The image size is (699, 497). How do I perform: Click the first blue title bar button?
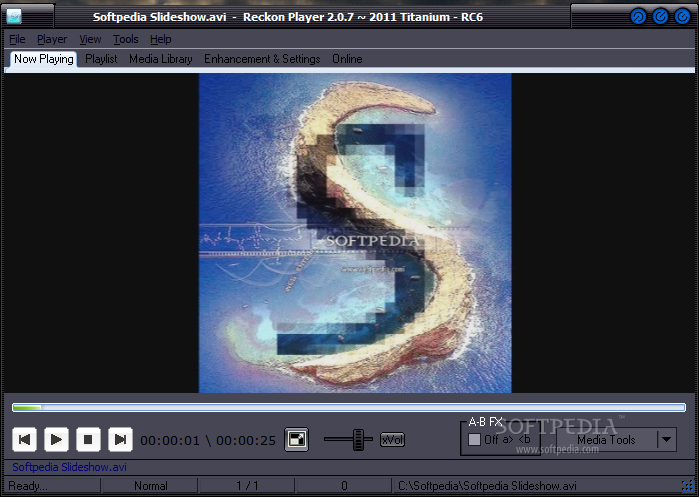[638, 17]
